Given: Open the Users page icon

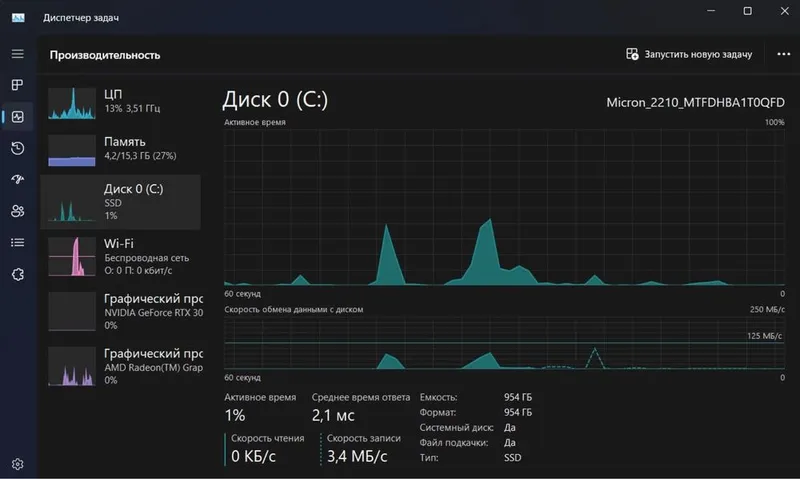Looking at the screenshot, I should click(17, 211).
